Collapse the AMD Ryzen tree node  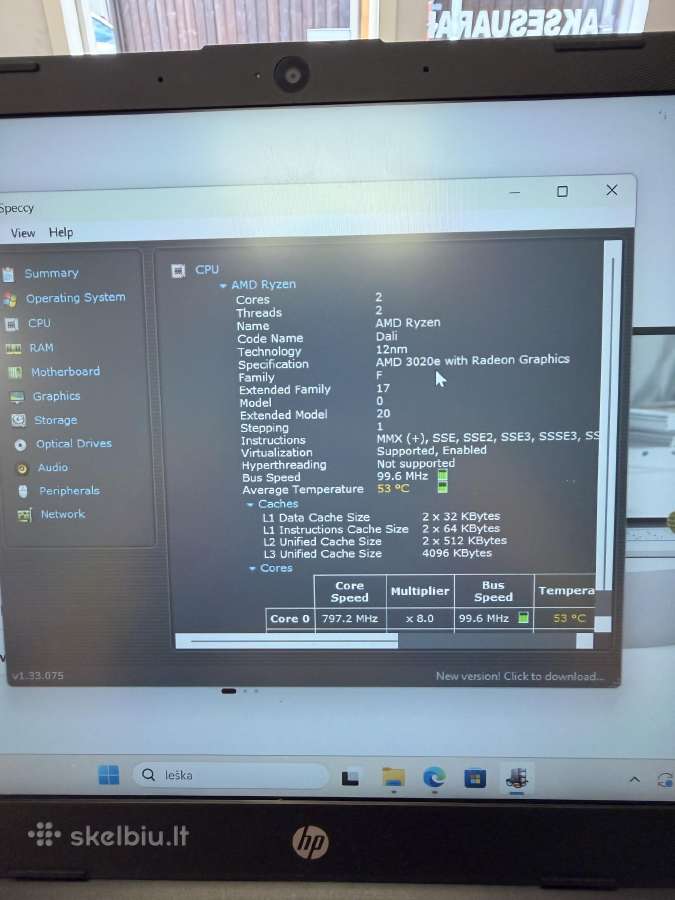223,285
